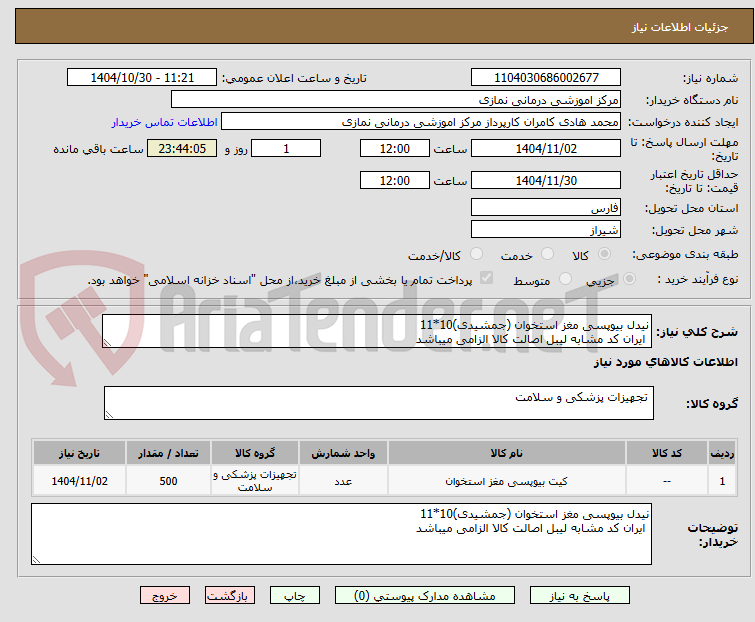The width and height of the screenshot is (755, 622).
Task: Click the استان محل تحویل field فارس
Action: [x=546, y=207]
